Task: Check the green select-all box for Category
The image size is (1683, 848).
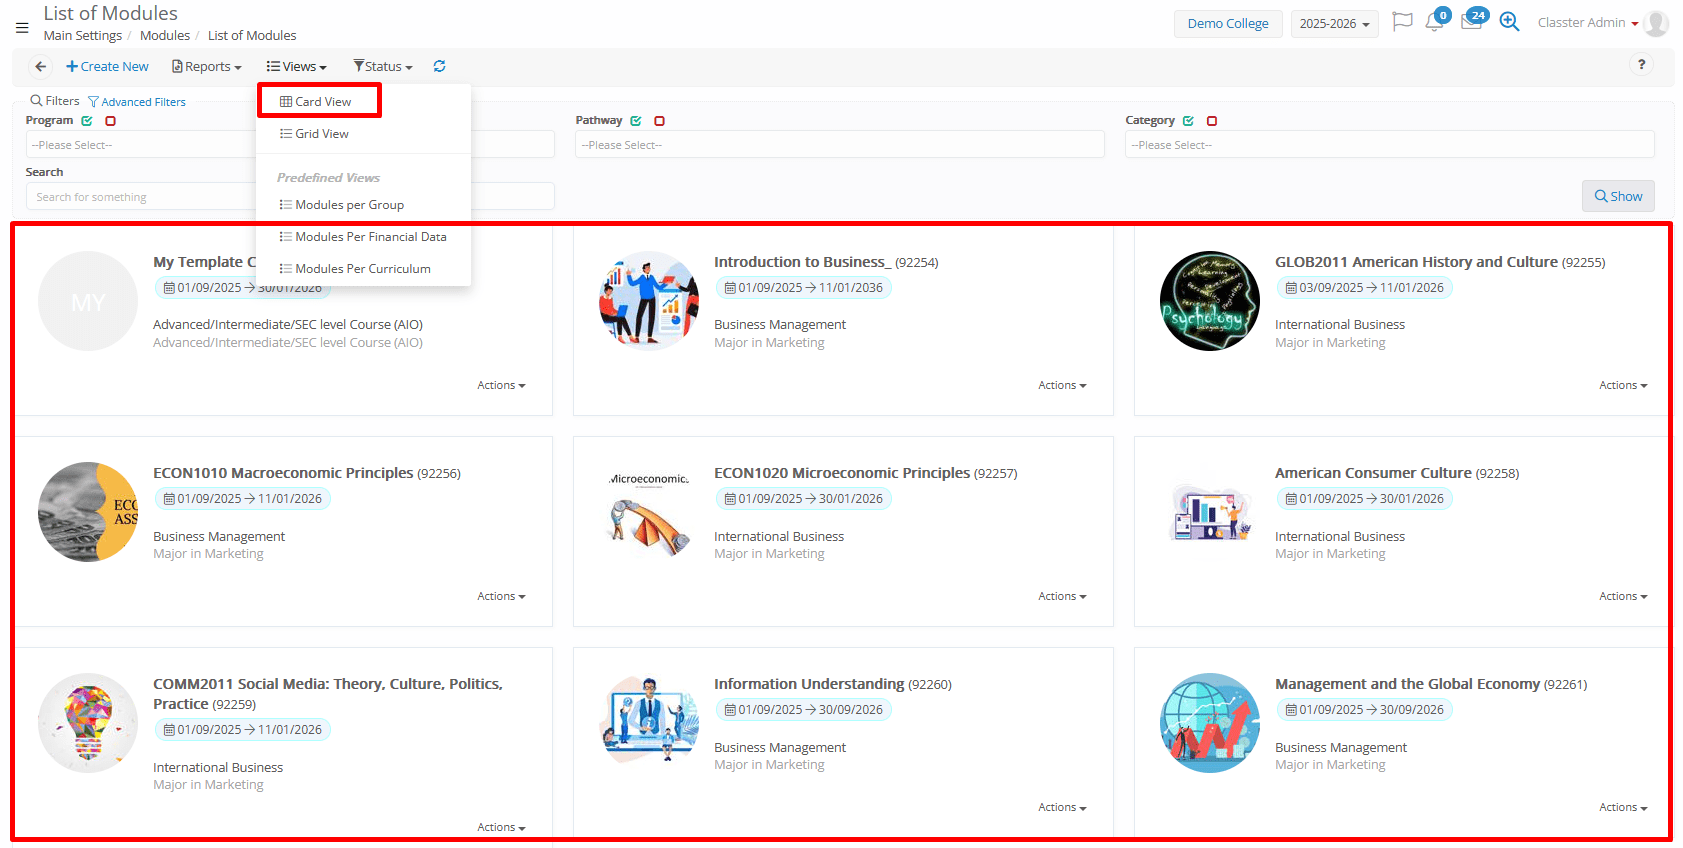Action: coord(1188,121)
